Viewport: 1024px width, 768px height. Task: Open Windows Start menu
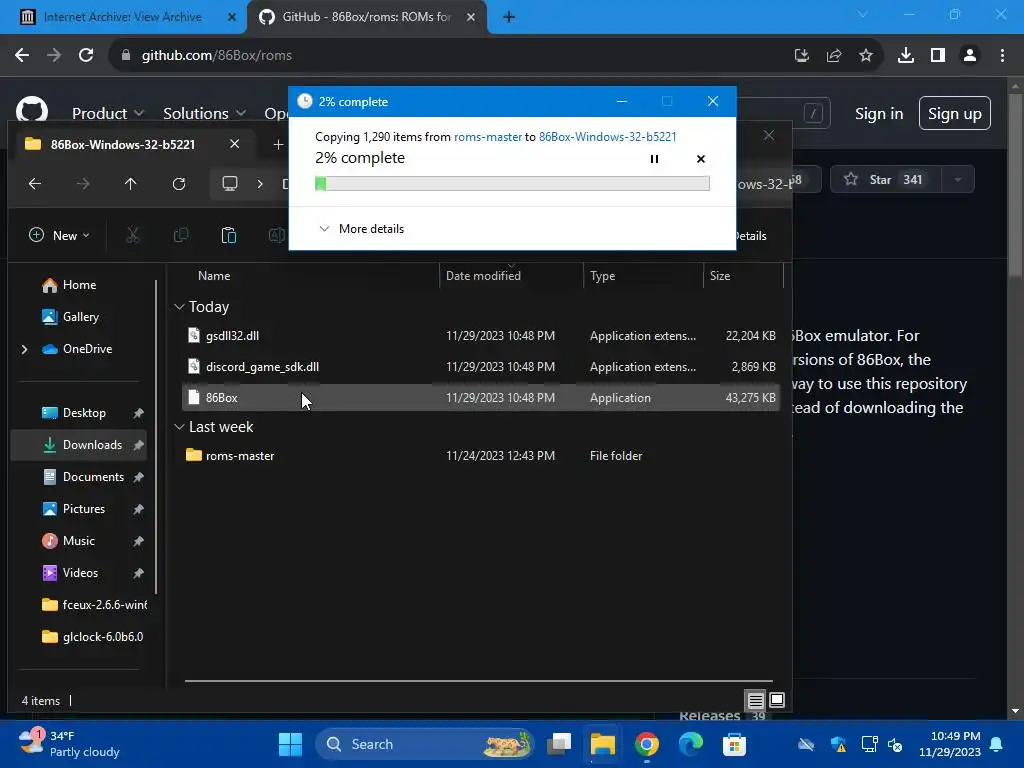[x=291, y=744]
